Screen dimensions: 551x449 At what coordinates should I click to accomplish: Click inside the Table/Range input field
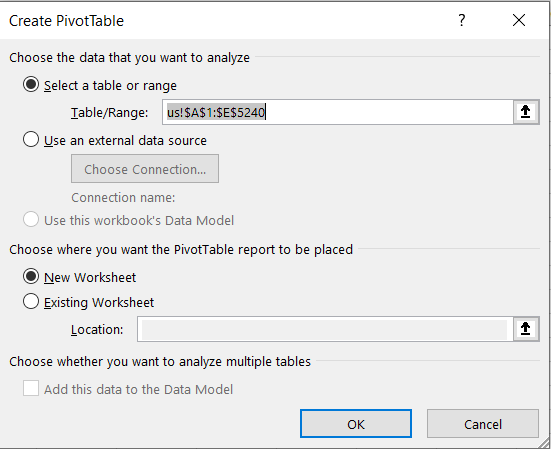tap(338, 112)
